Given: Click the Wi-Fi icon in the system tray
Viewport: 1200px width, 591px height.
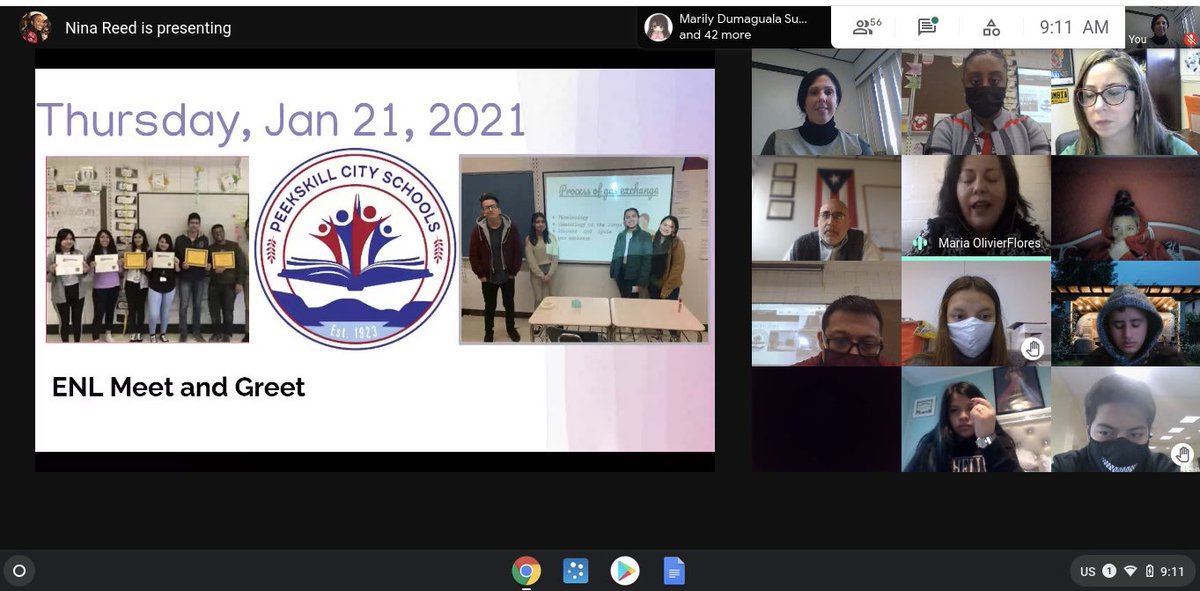Looking at the screenshot, I should [x=1130, y=572].
